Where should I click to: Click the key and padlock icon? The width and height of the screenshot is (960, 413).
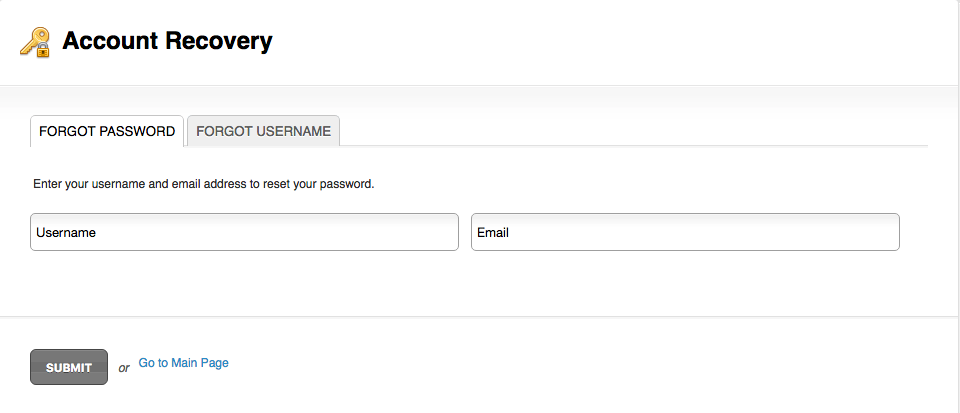[35, 42]
